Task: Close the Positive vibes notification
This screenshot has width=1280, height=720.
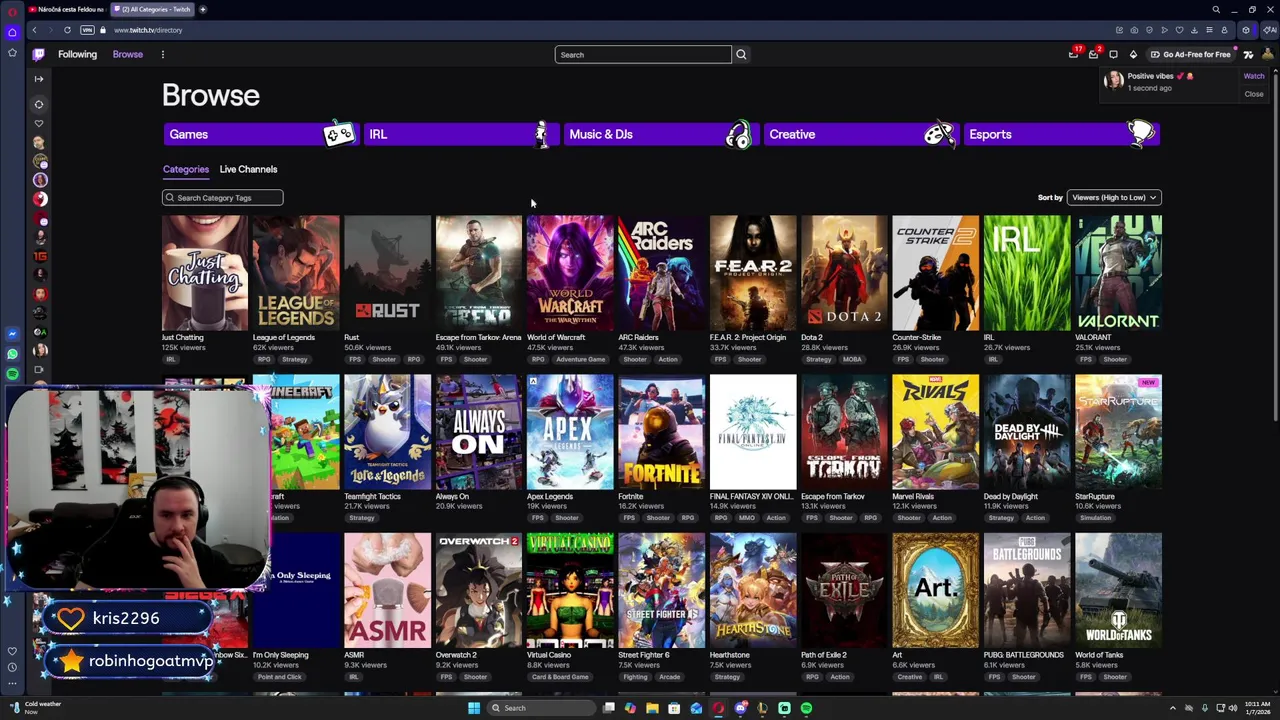Action: pos(1253,94)
